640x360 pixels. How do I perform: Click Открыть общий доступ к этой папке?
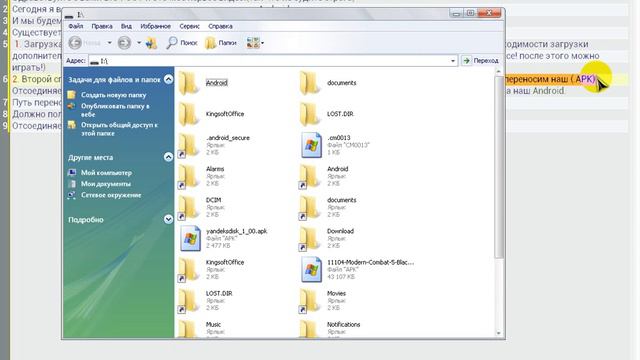[x=119, y=129]
